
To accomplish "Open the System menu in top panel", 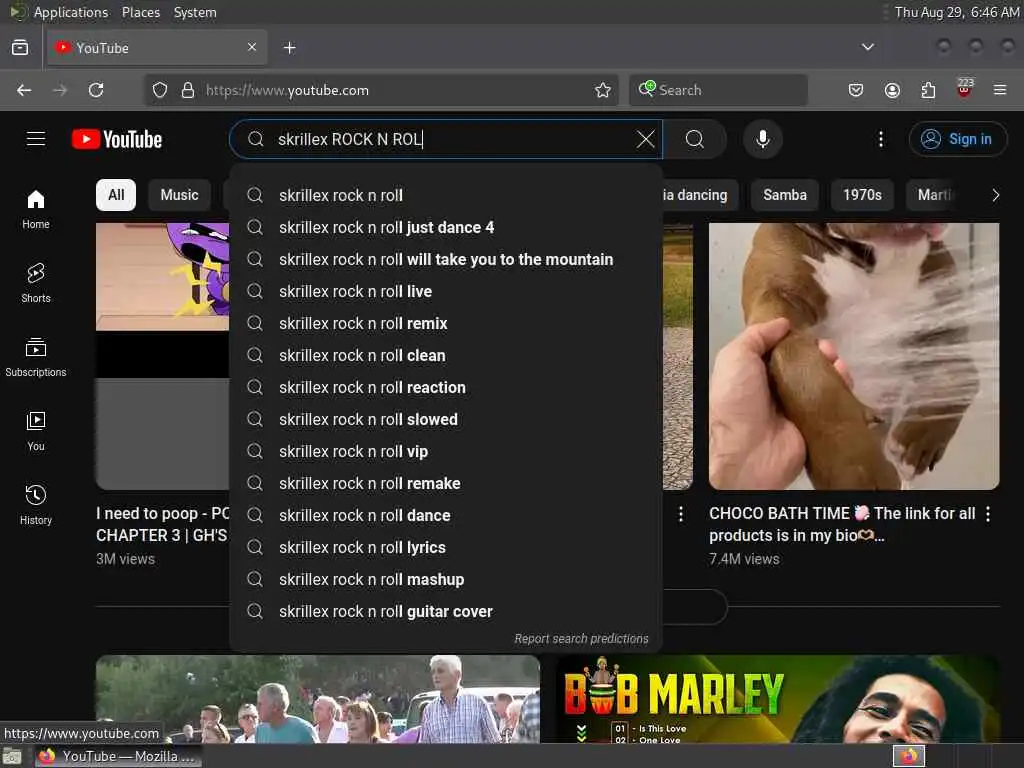I will click(195, 12).
